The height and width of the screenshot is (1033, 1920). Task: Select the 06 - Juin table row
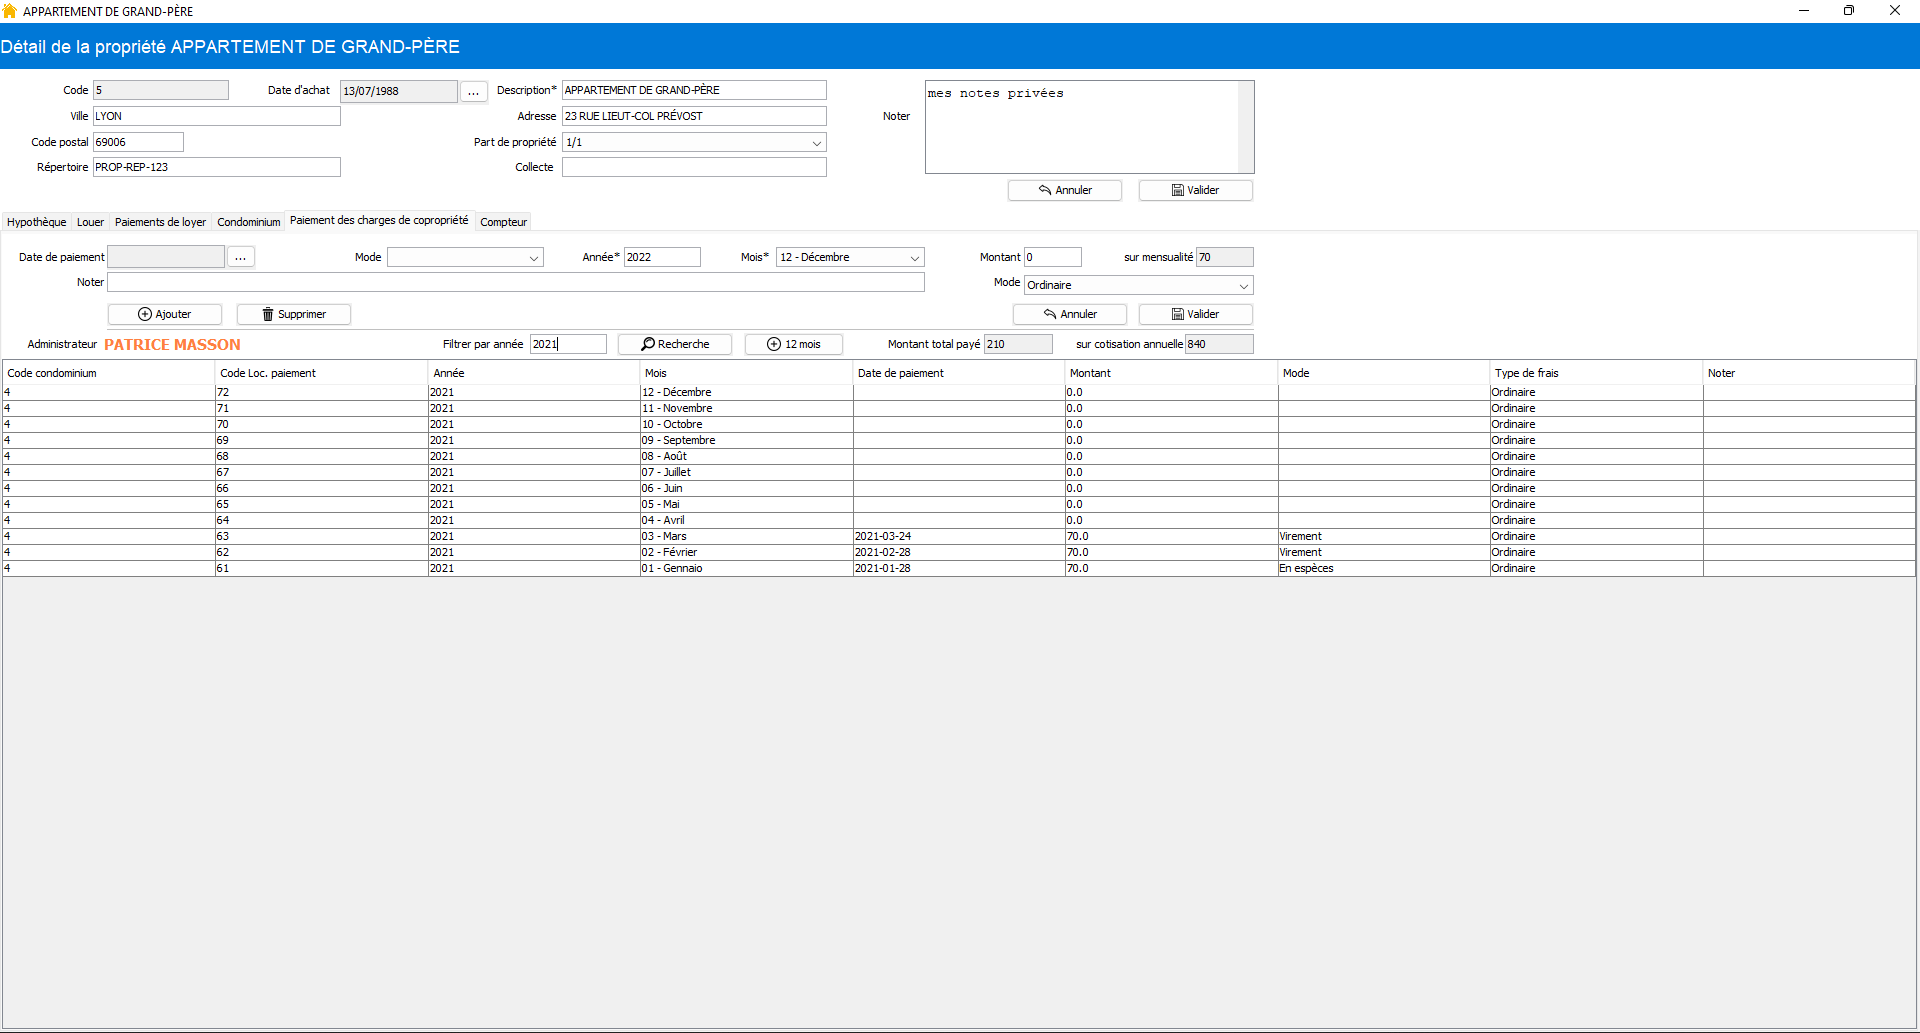coord(959,488)
